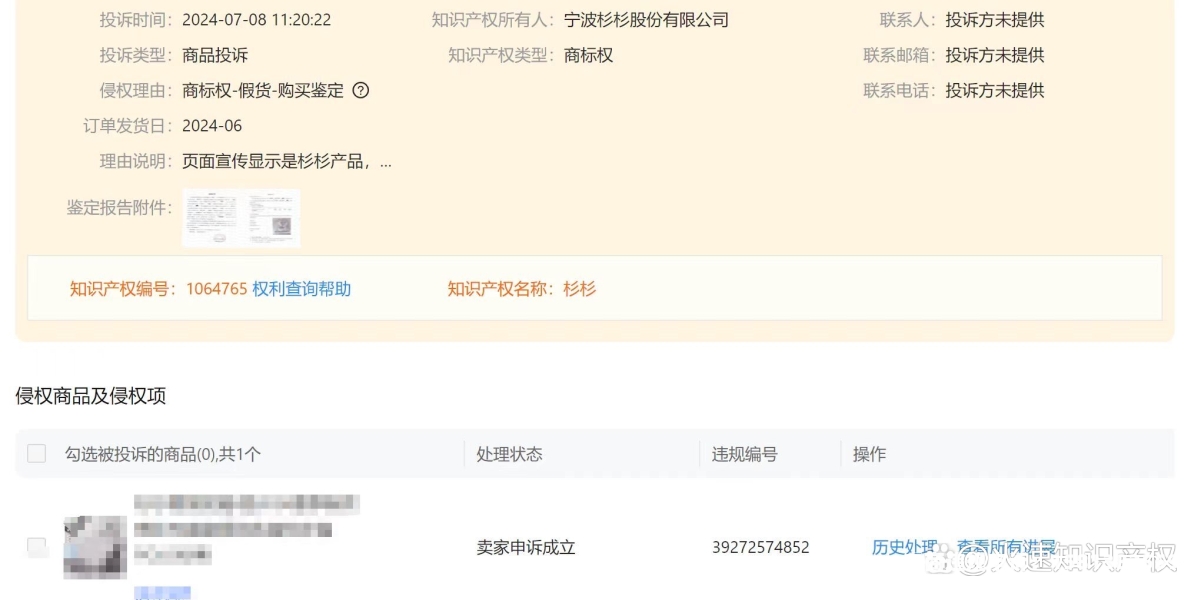Viewport: 1201px width, 600px height.
Task: Click the 处理状态 column header
Action: point(510,454)
